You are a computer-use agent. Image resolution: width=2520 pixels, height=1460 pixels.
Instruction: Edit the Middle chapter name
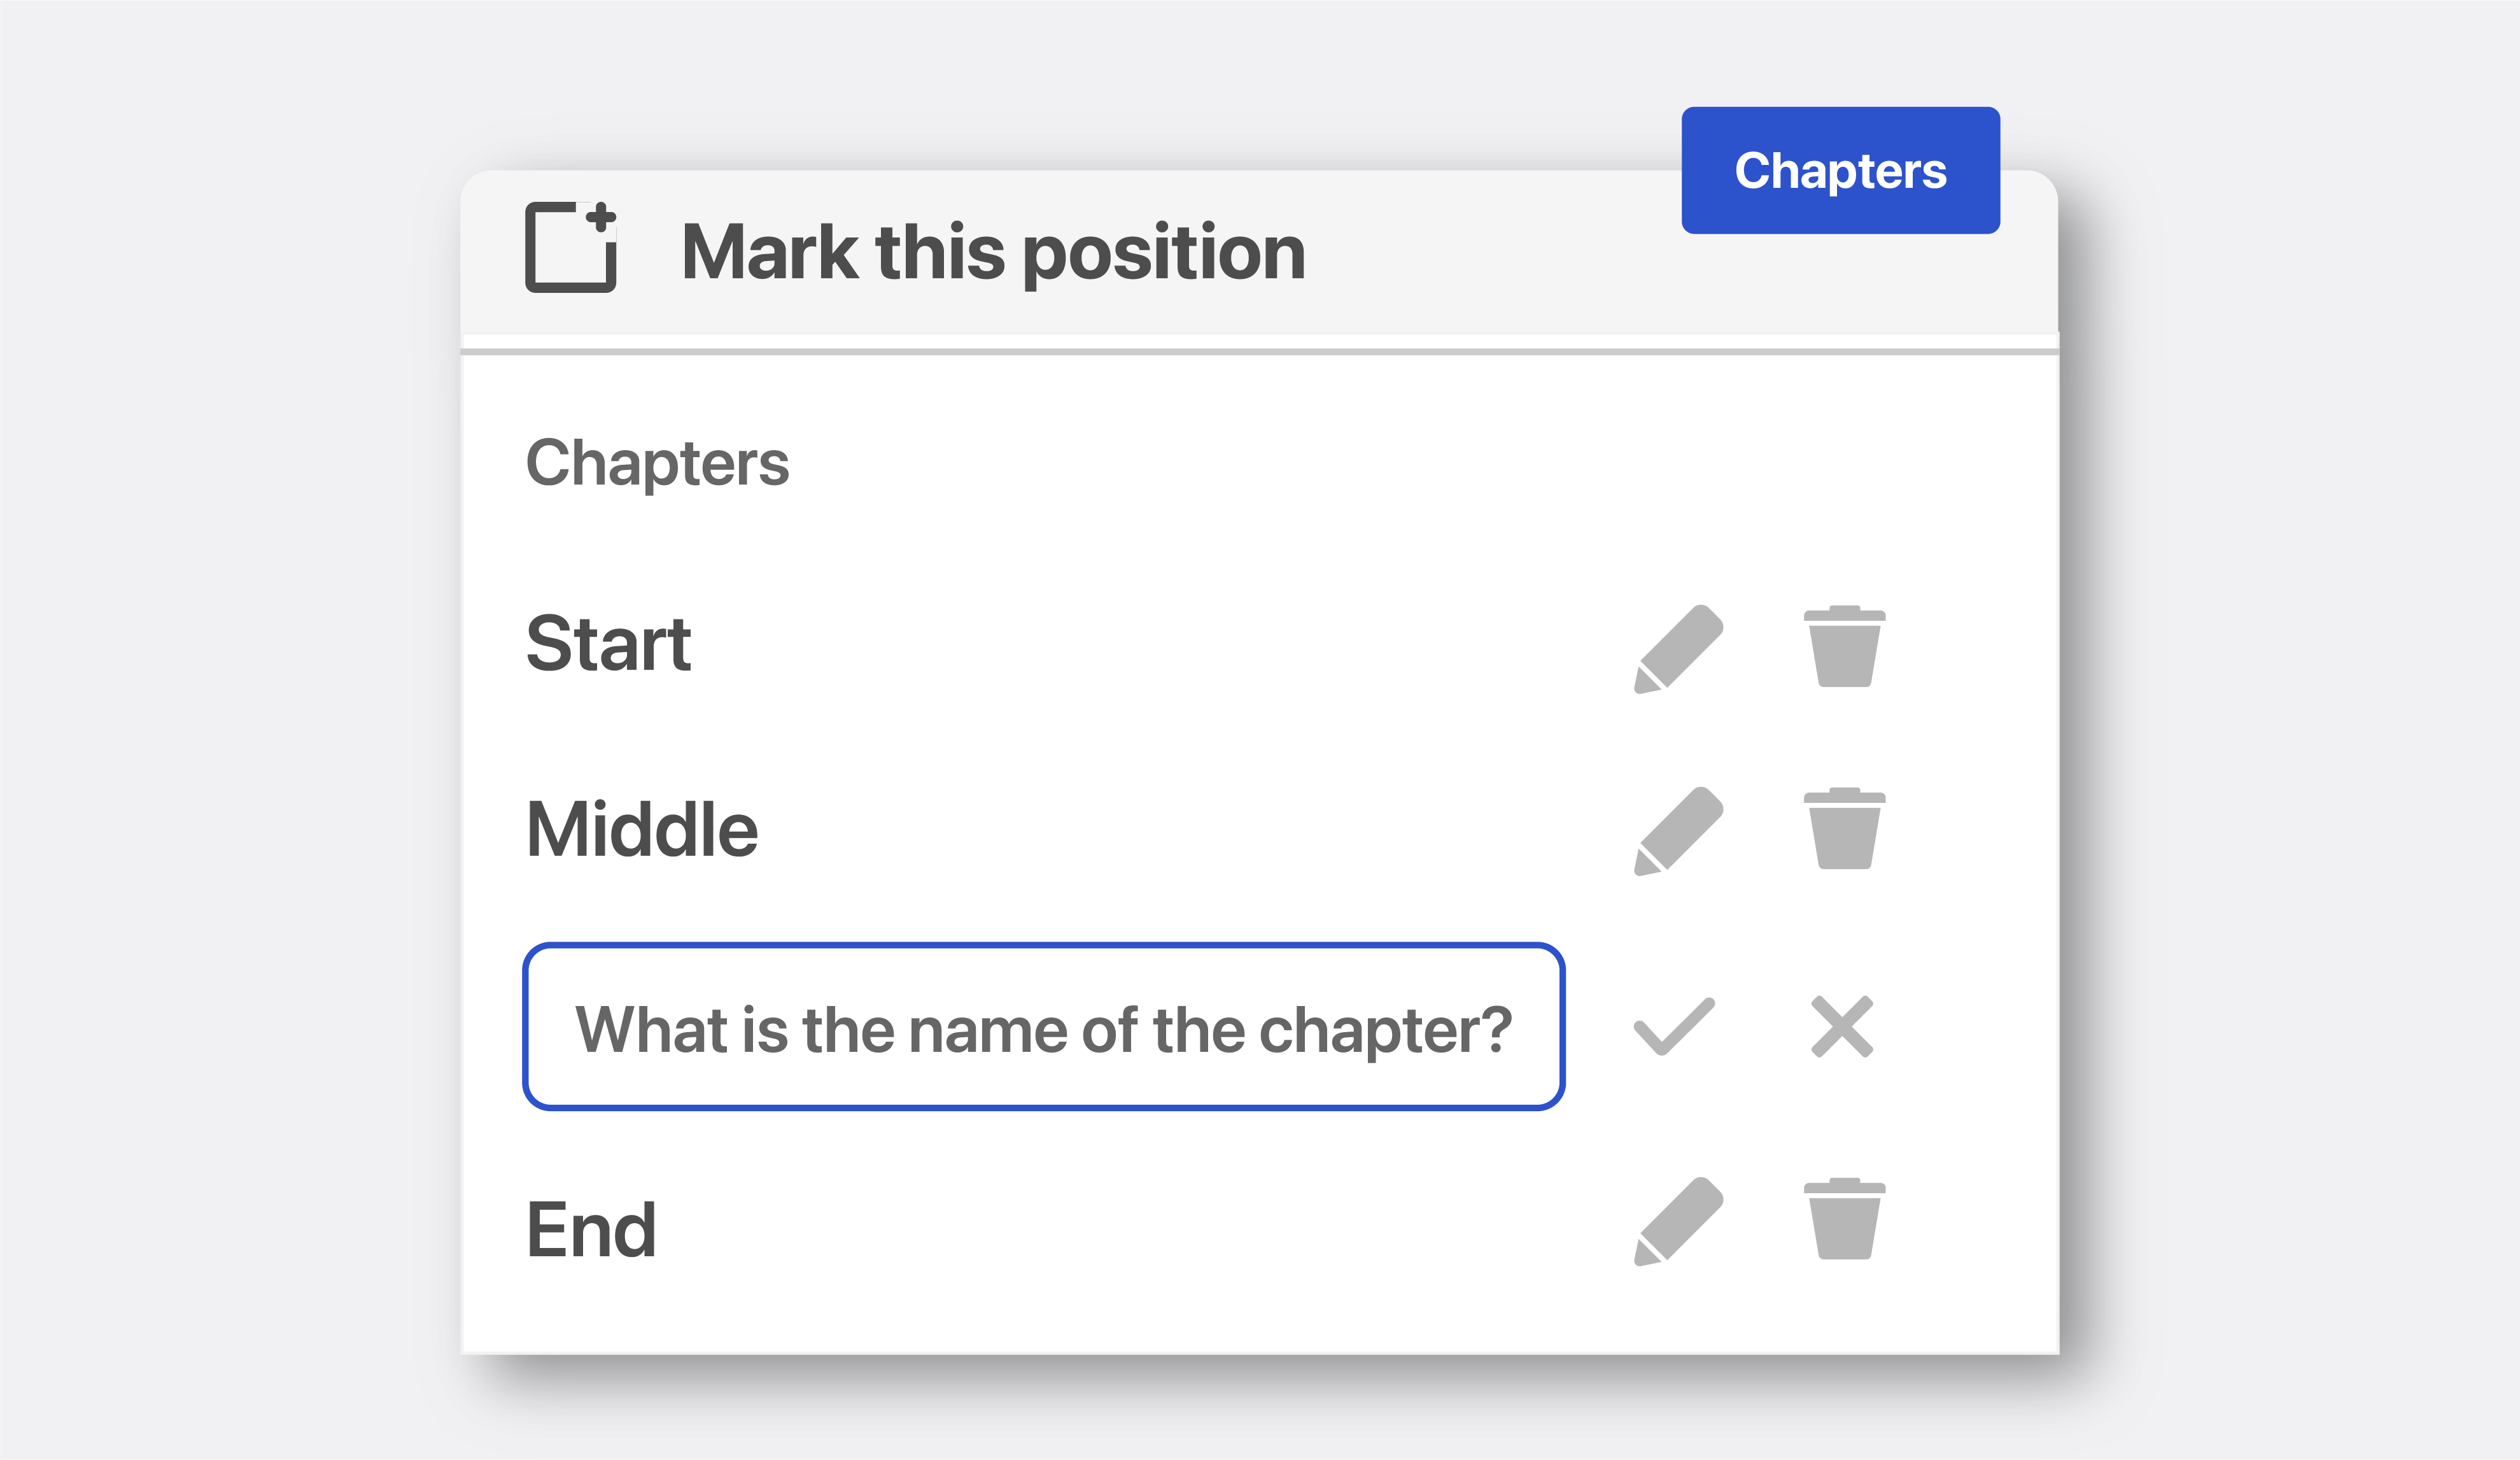coord(1678,830)
